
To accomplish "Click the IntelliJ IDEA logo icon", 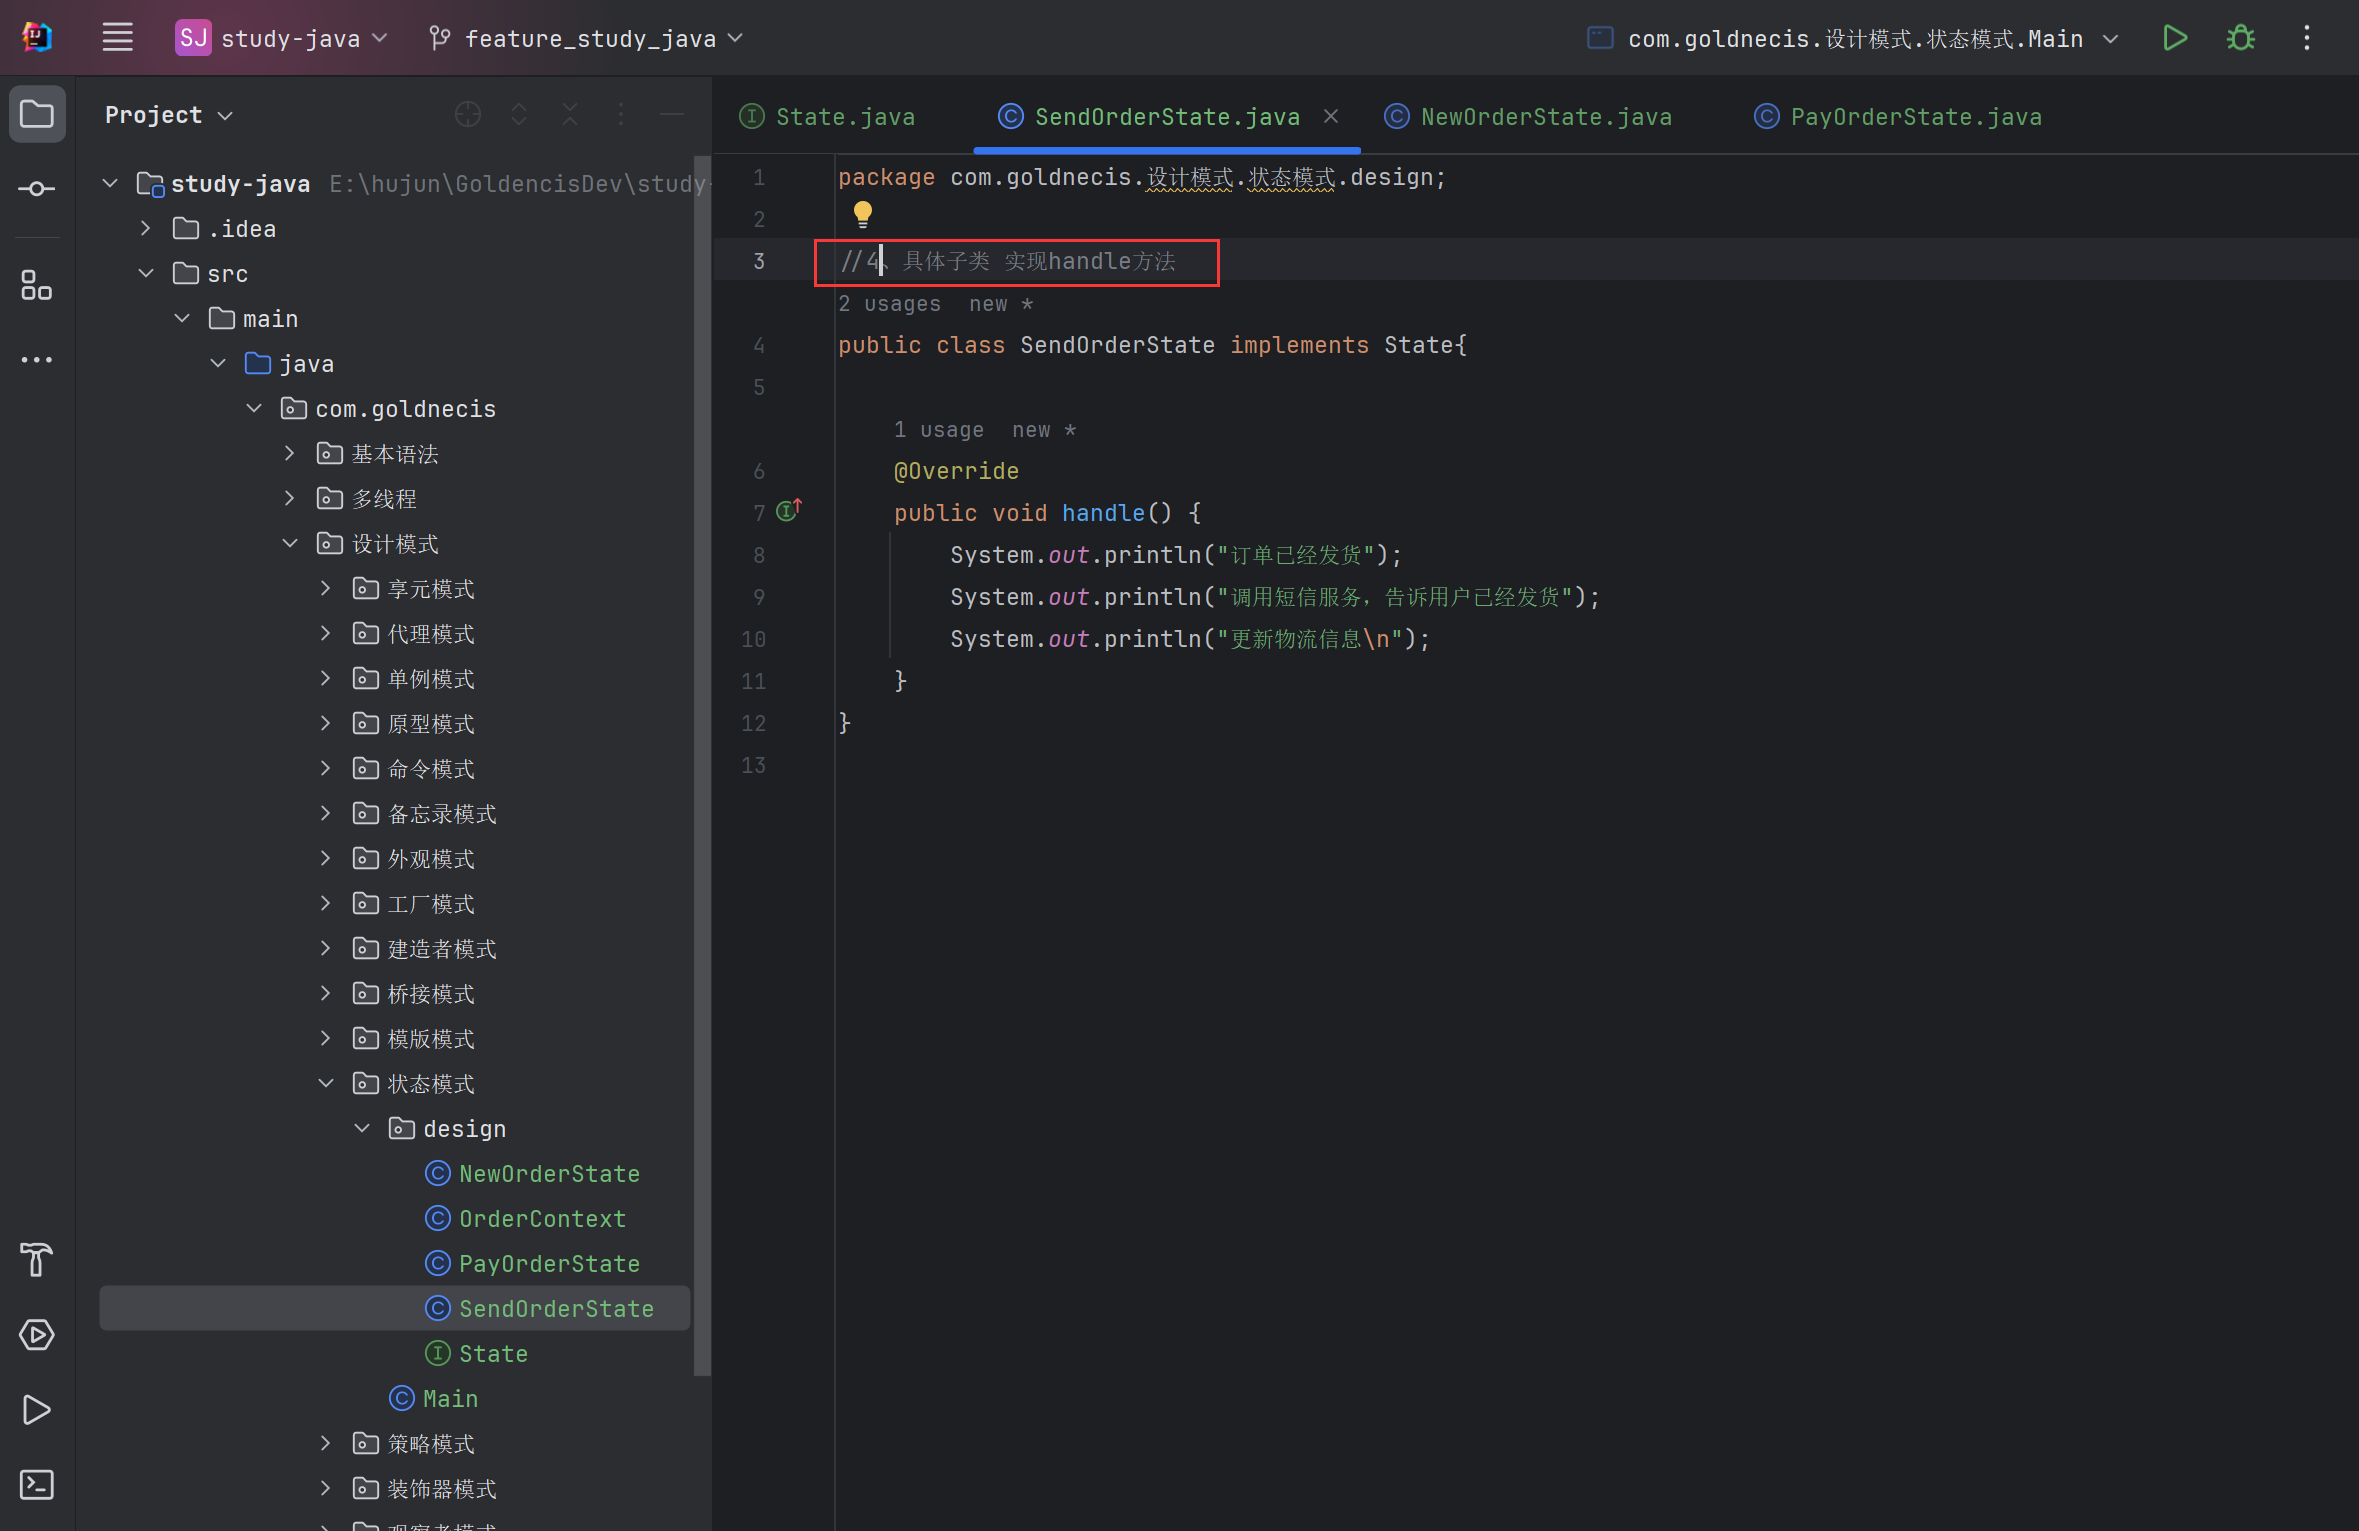I will [x=37, y=38].
